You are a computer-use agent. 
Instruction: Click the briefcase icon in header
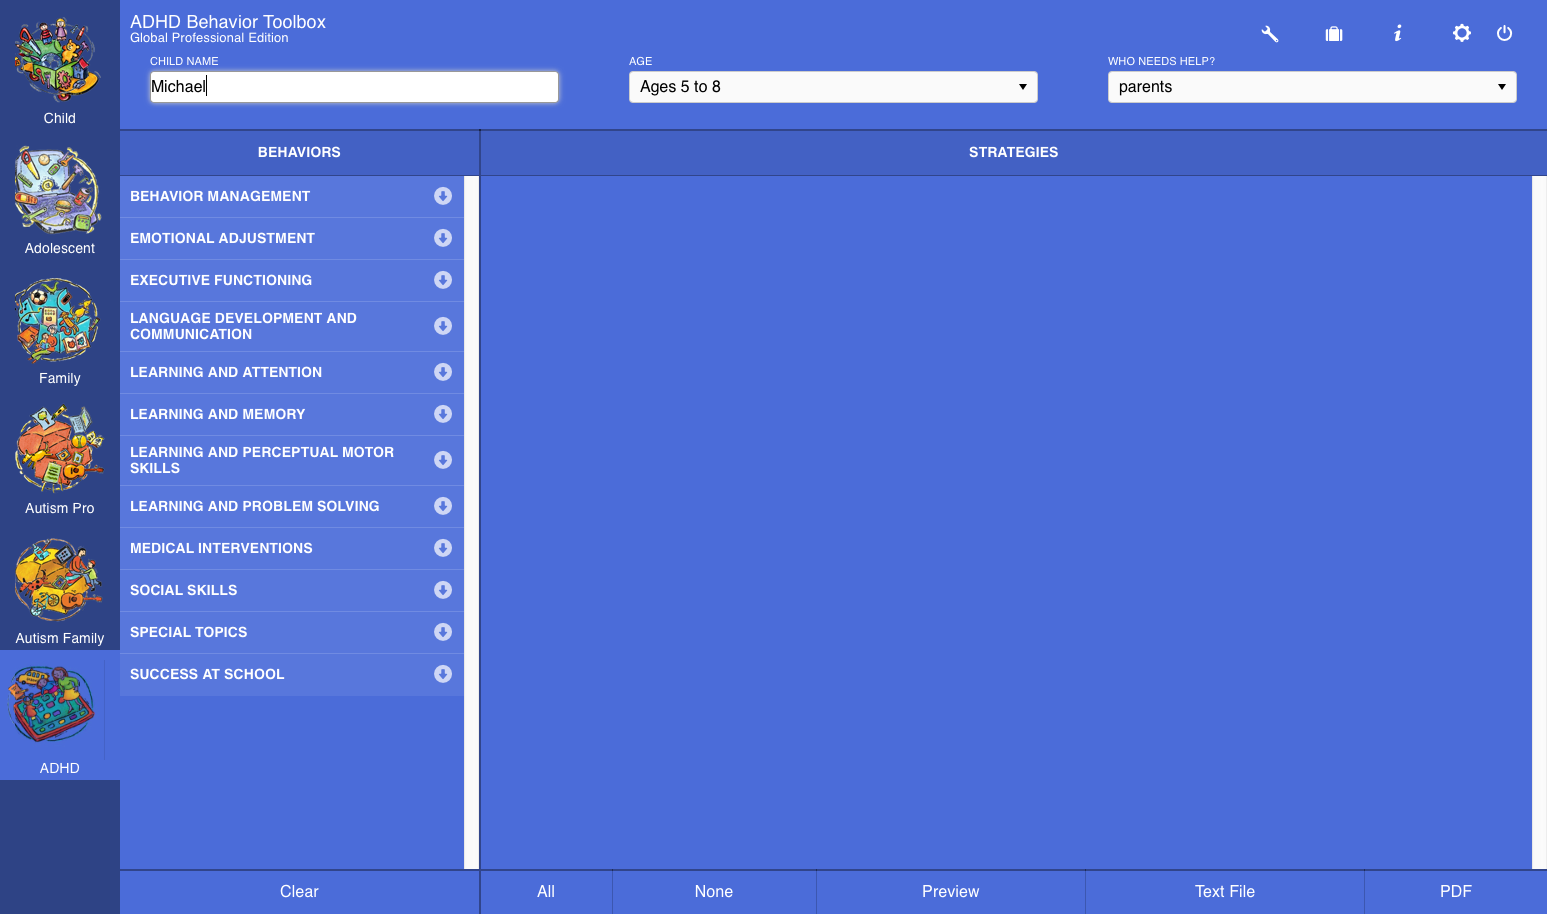[x=1333, y=34]
